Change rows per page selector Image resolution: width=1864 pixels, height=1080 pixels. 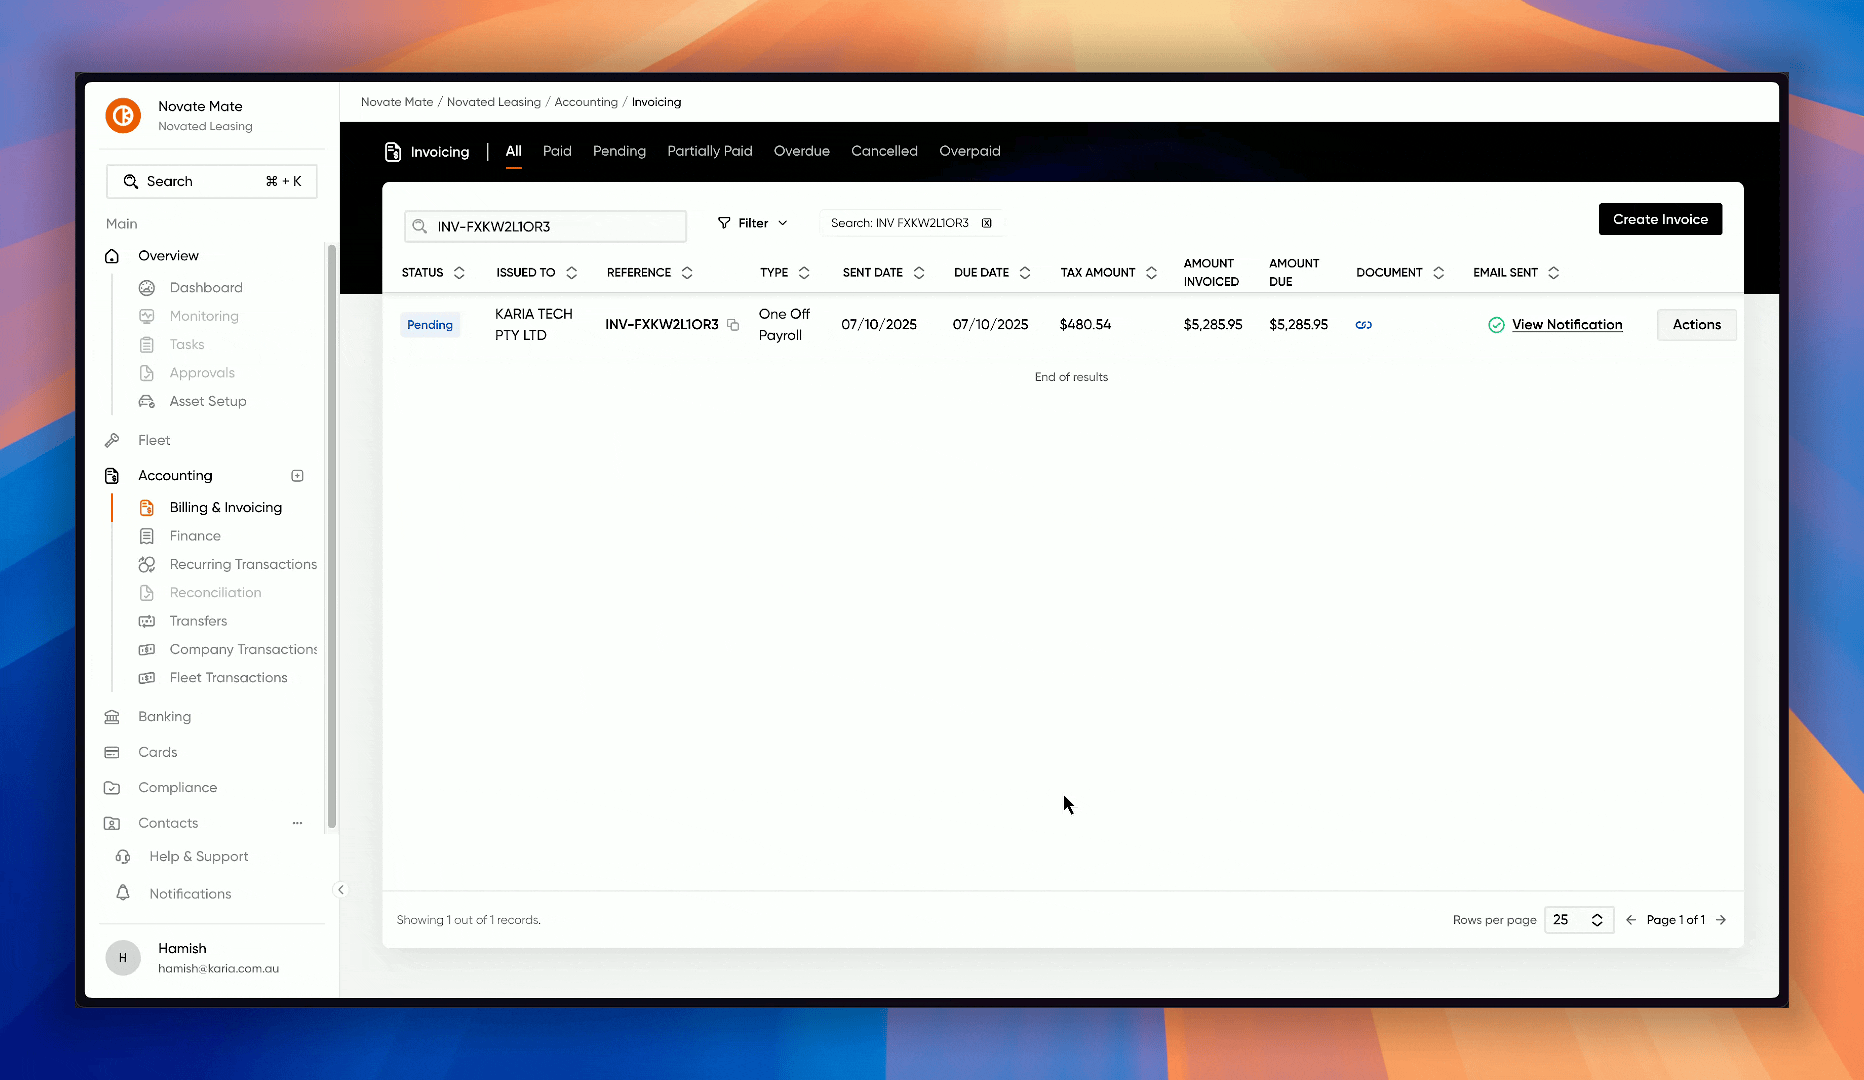tap(1578, 920)
